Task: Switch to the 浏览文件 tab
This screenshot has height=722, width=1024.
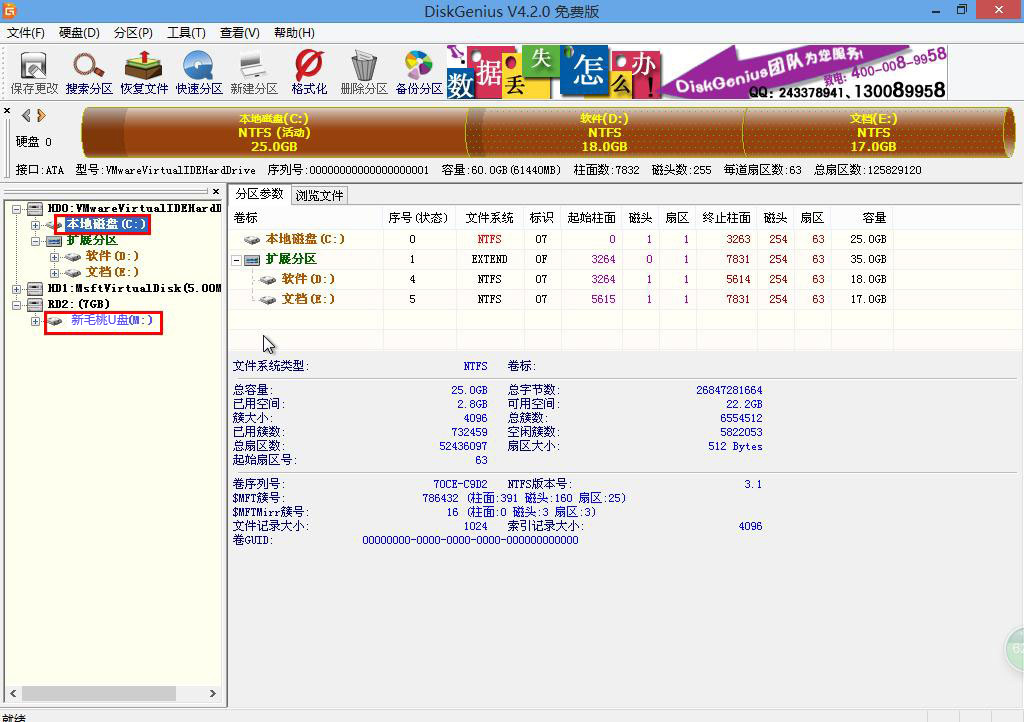Action: pos(319,195)
